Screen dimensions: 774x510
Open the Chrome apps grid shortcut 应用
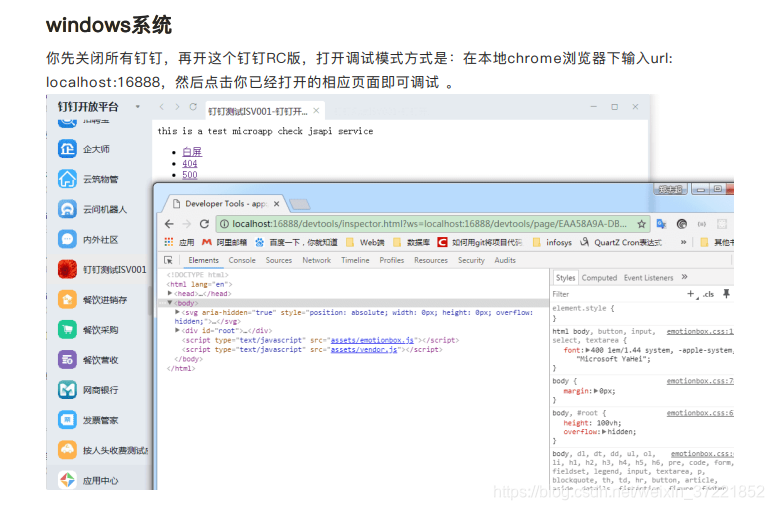point(179,242)
